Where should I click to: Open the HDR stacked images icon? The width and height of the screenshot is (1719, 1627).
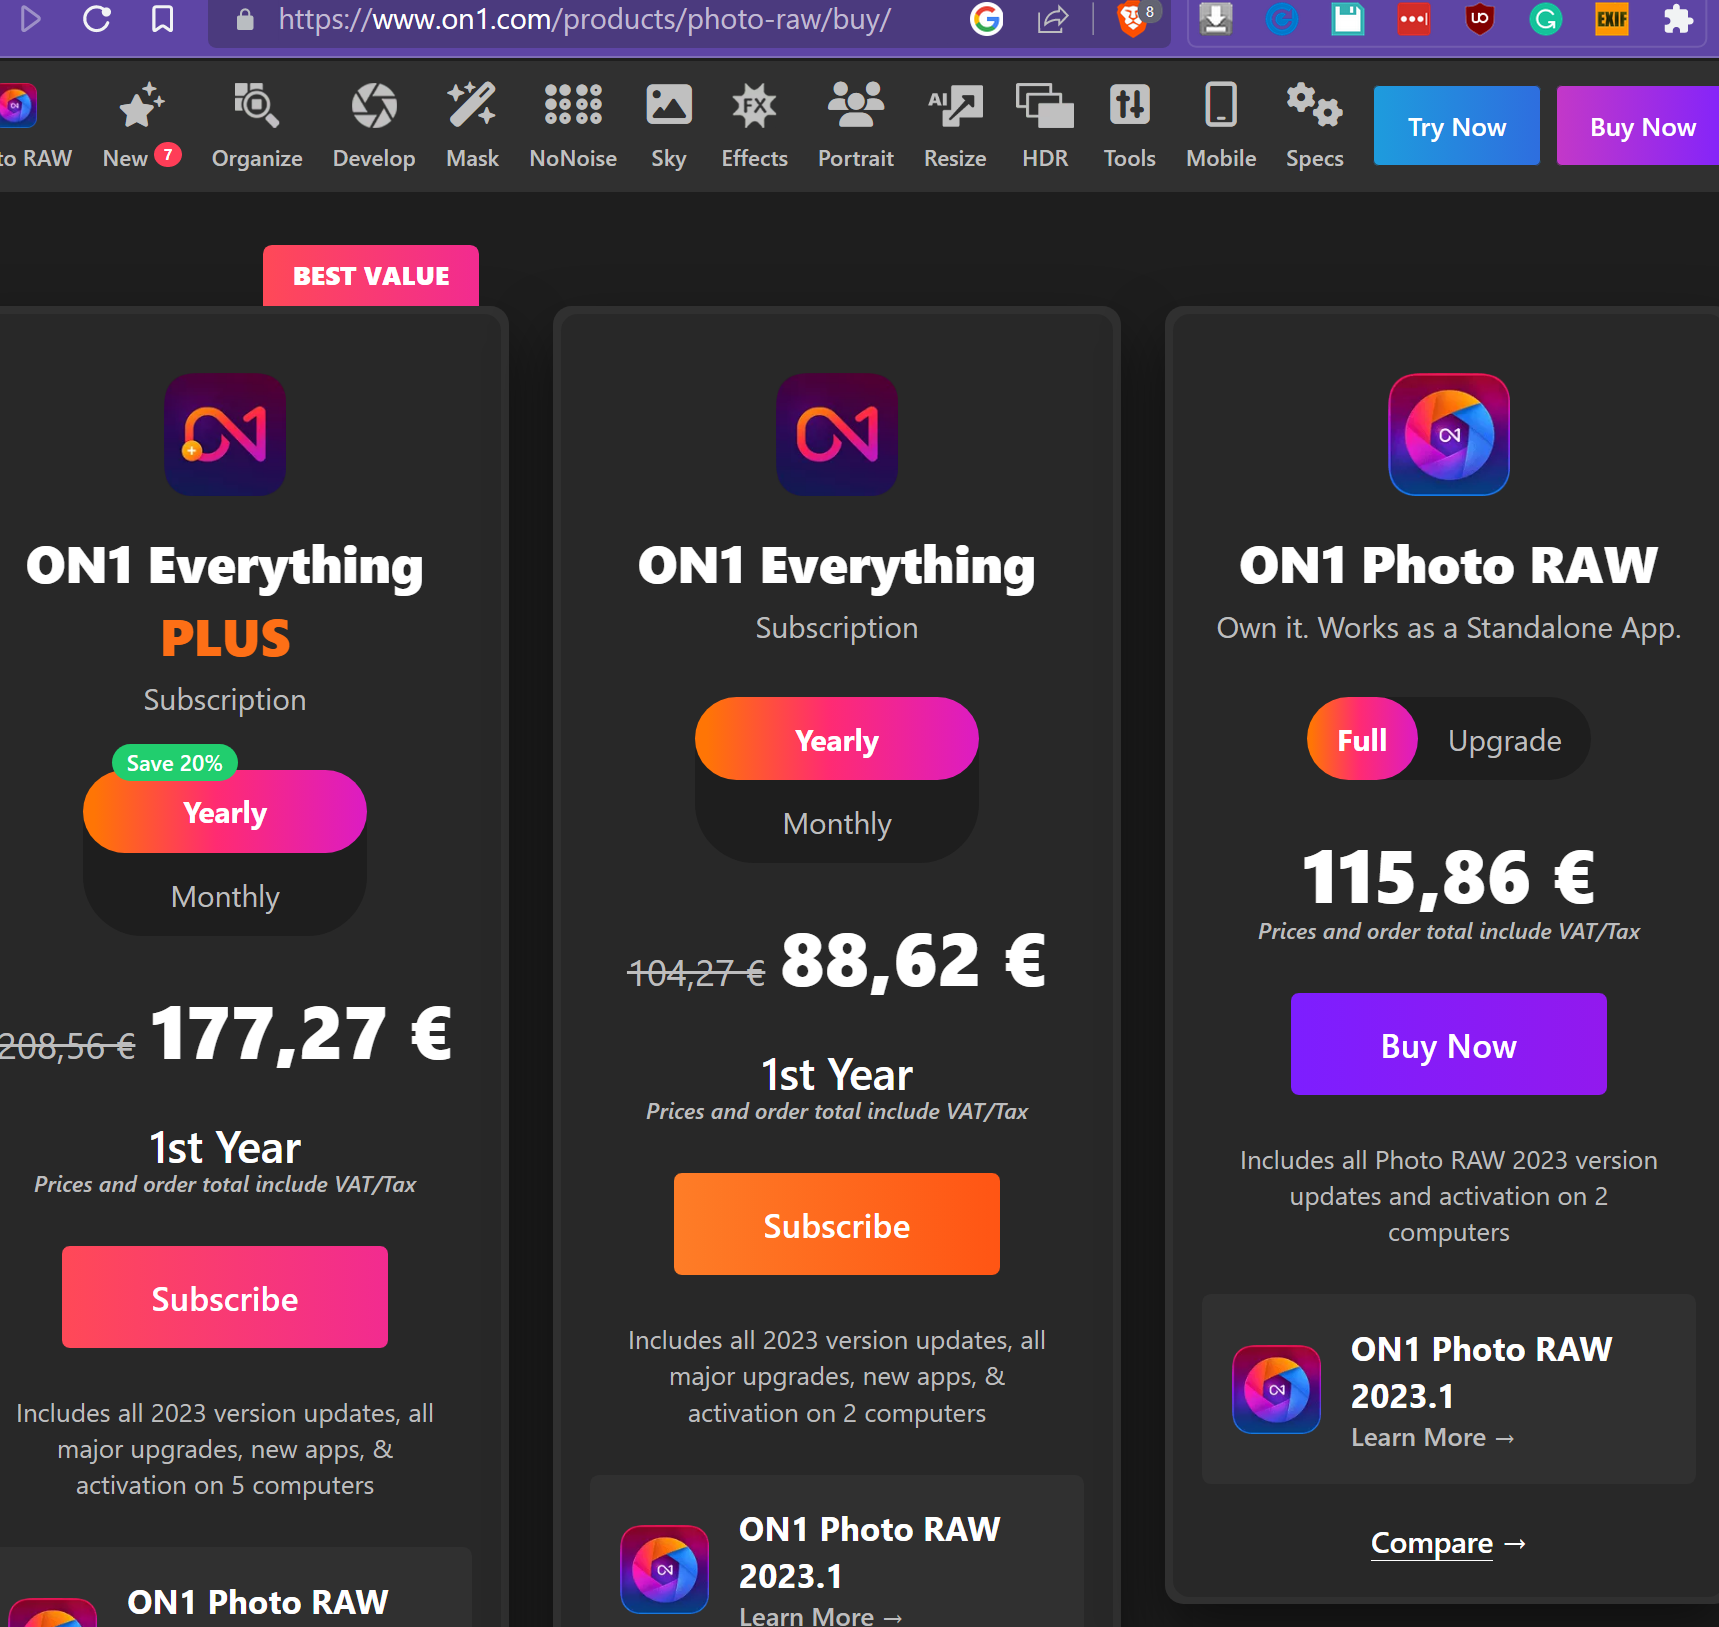point(1044,106)
